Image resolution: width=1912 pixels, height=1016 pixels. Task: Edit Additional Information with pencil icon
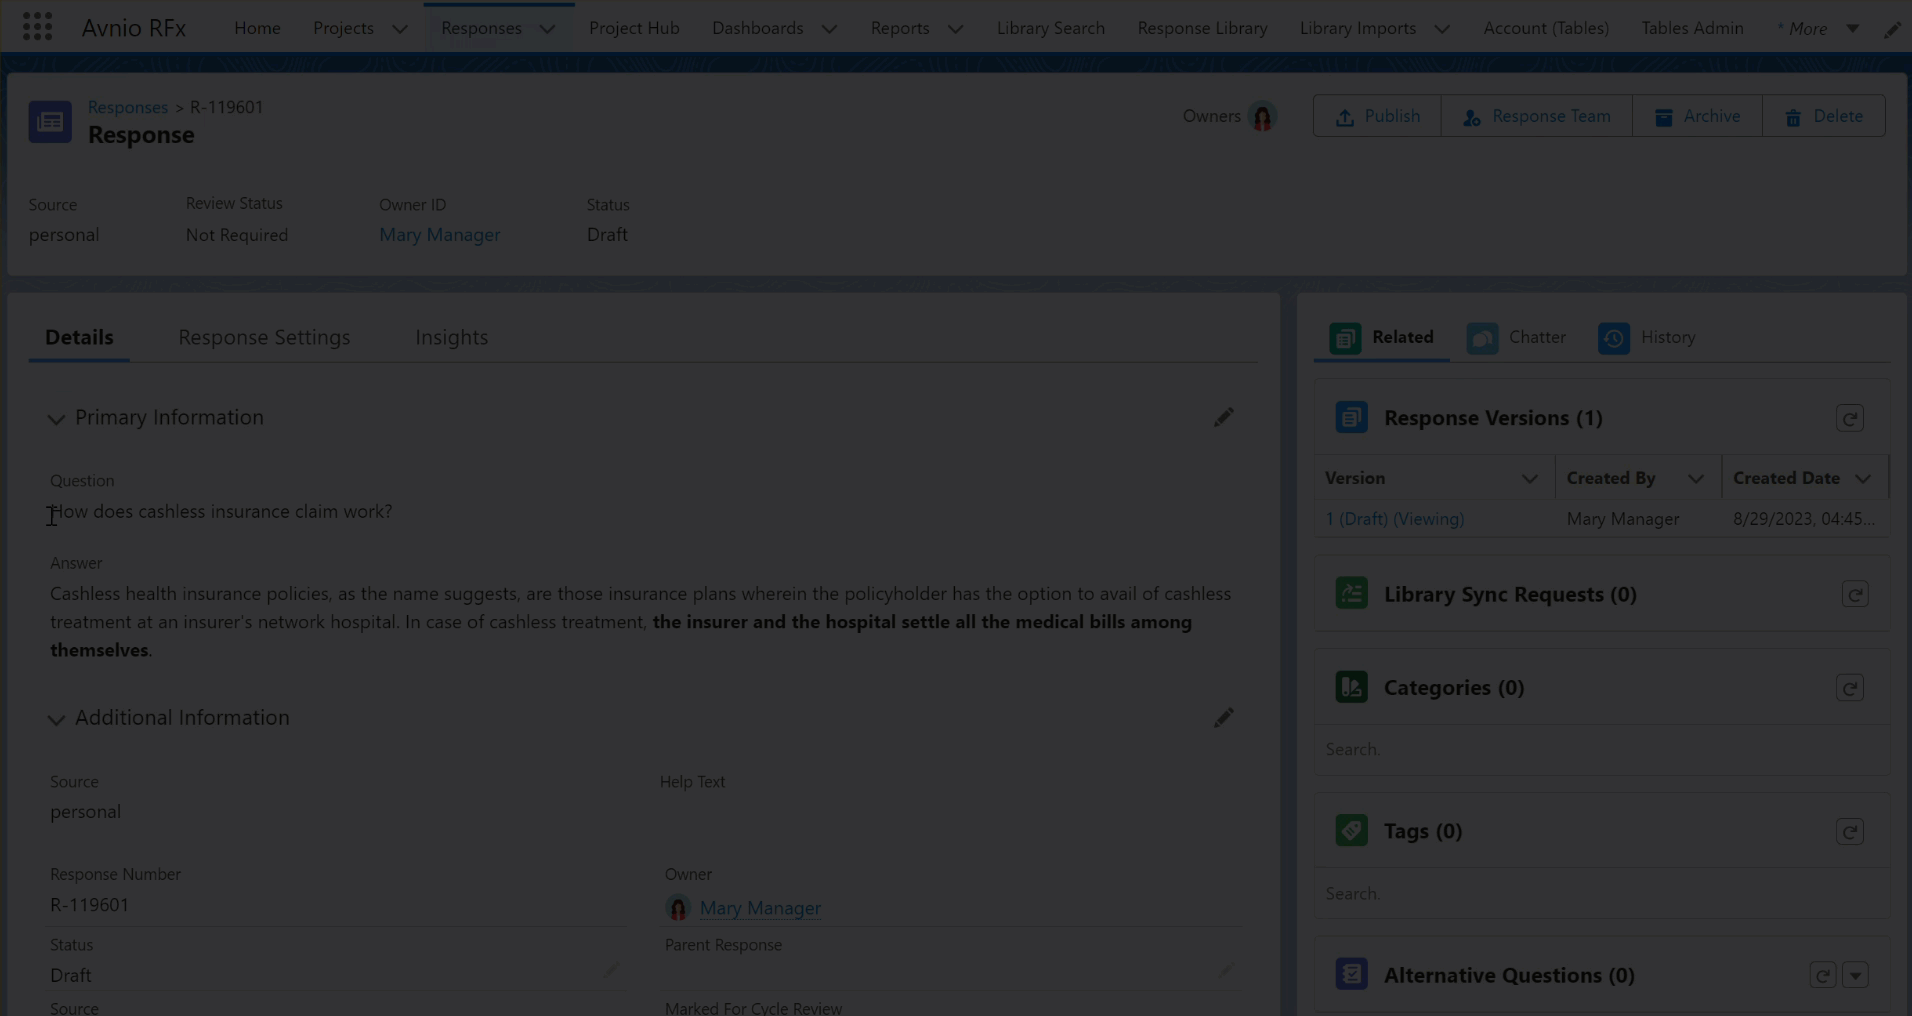tap(1223, 718)
